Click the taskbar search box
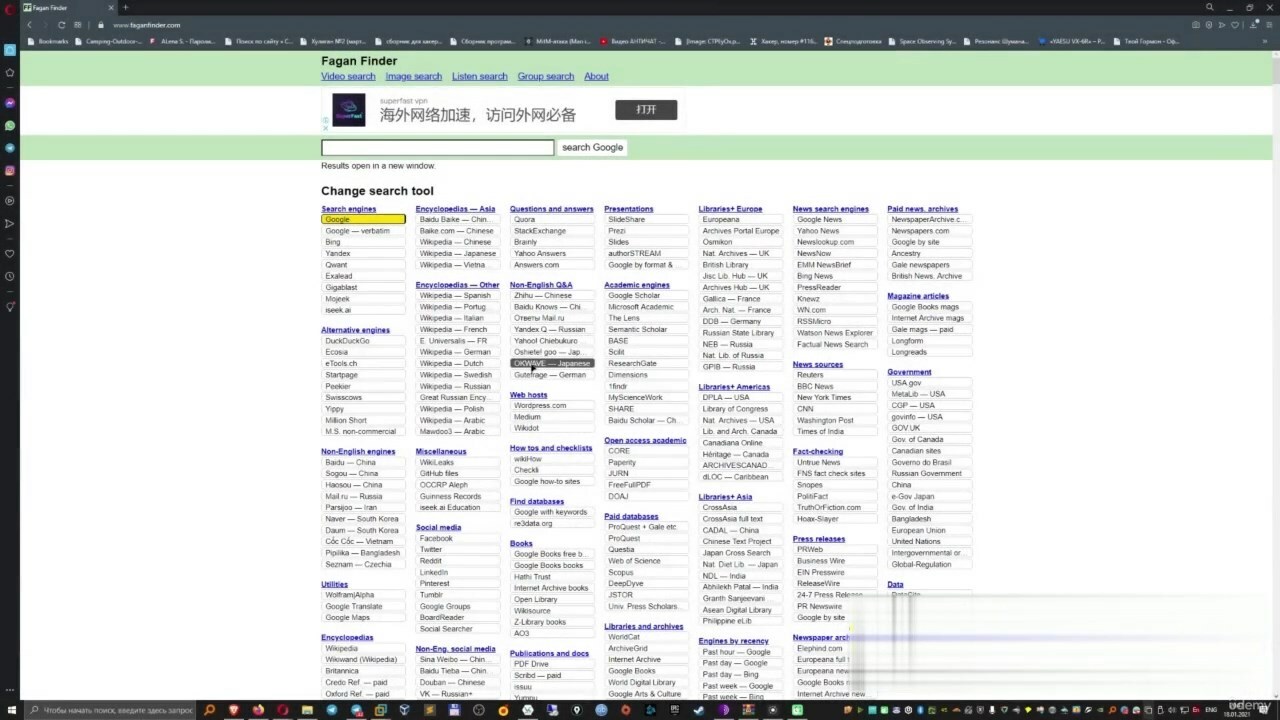Image resolution: width=1280 pixels, height=720 pixels. pos(110,710)
